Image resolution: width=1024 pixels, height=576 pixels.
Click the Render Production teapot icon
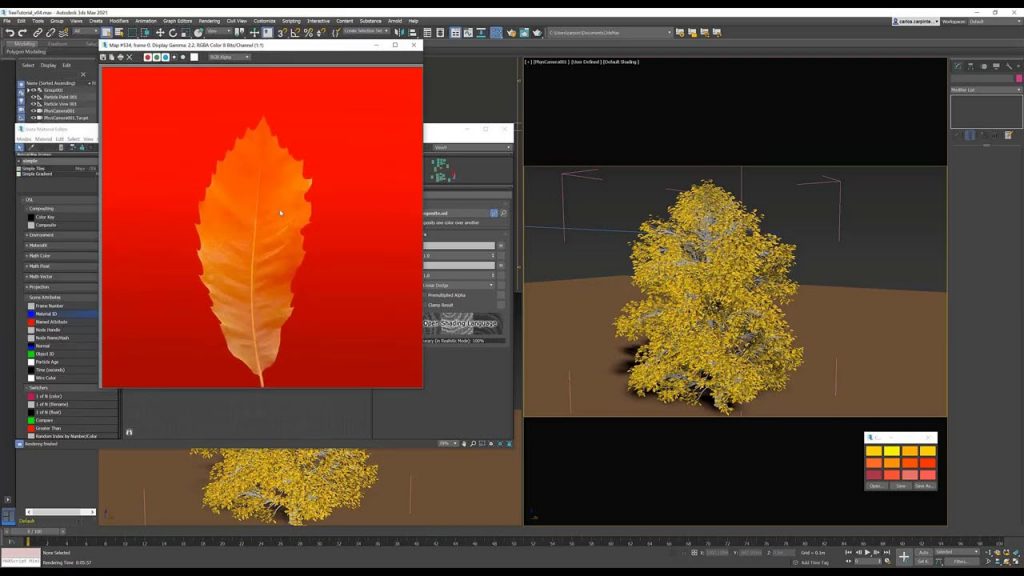click(x=511, y=32)
